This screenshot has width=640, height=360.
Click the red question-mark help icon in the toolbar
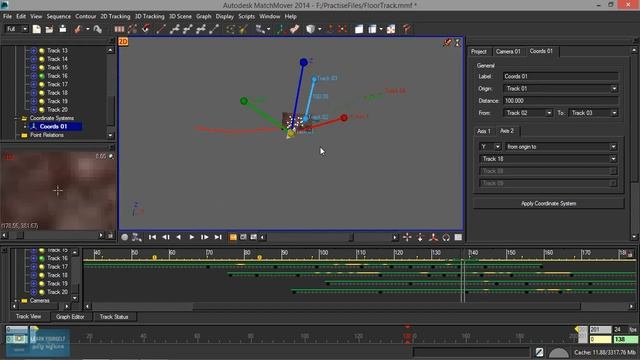tap(406, 29)
